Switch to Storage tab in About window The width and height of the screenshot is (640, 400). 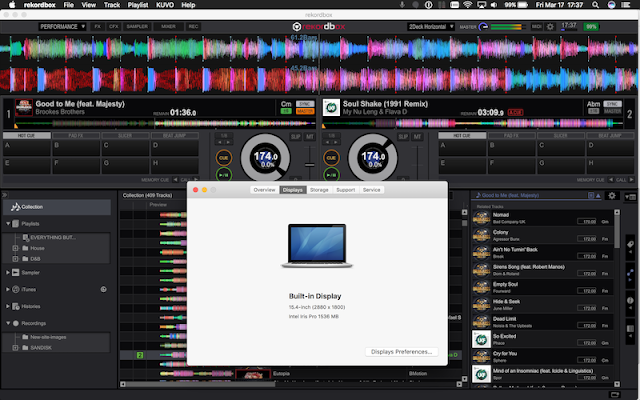(319, 190)
